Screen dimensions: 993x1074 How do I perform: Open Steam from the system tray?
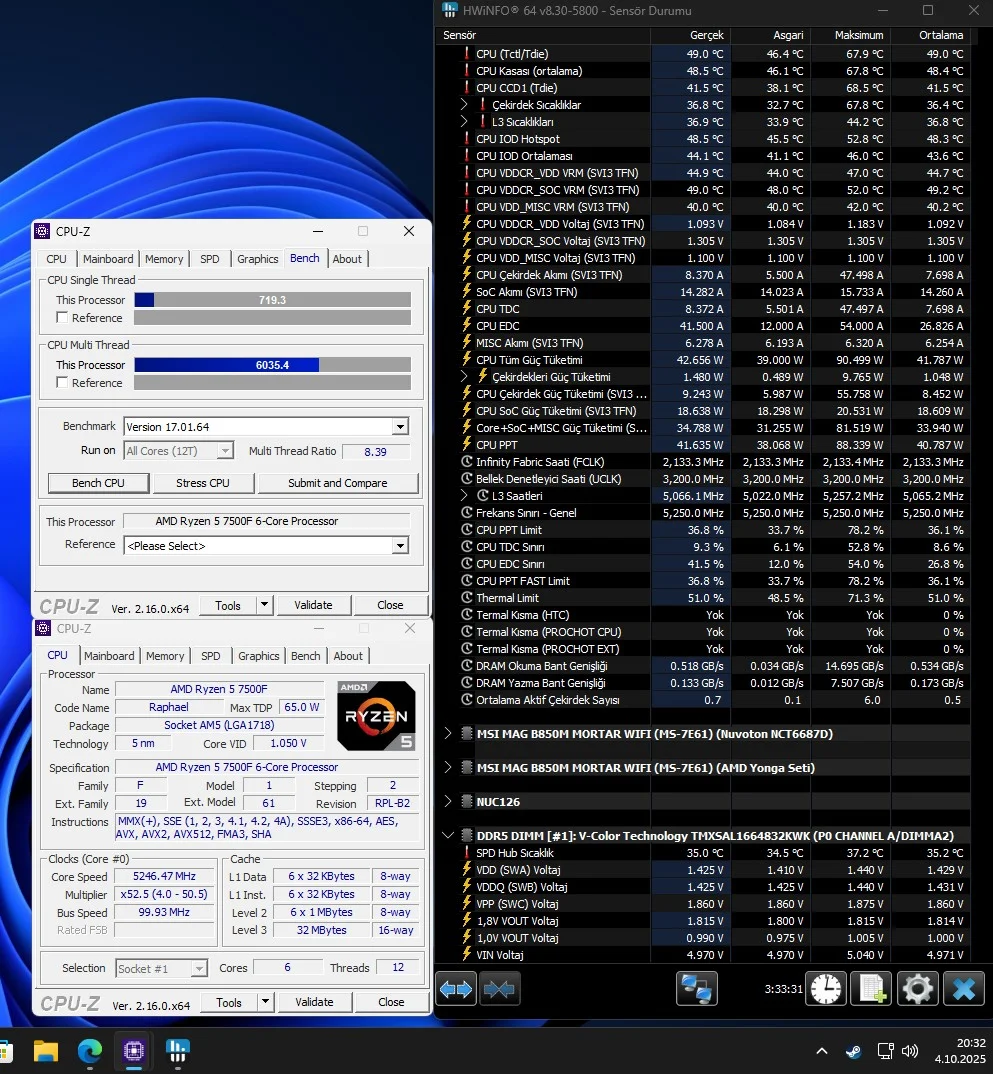(x=852, y=1051)
